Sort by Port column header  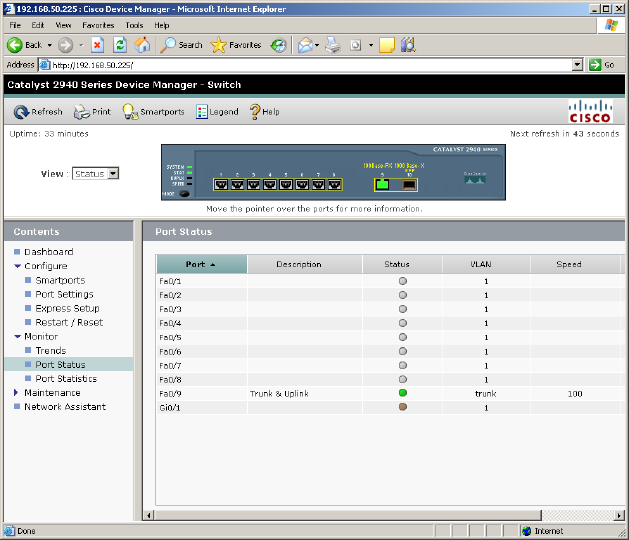tap(202, 264)
